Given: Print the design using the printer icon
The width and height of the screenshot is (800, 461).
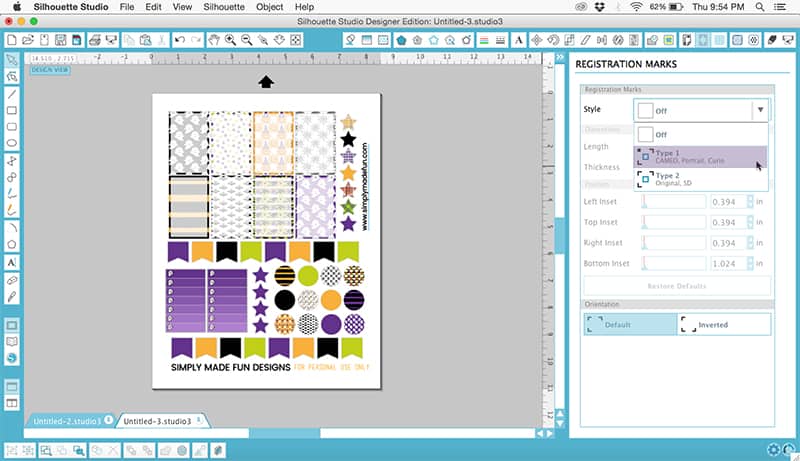Looking at the screenshot, I should [94, 40].
